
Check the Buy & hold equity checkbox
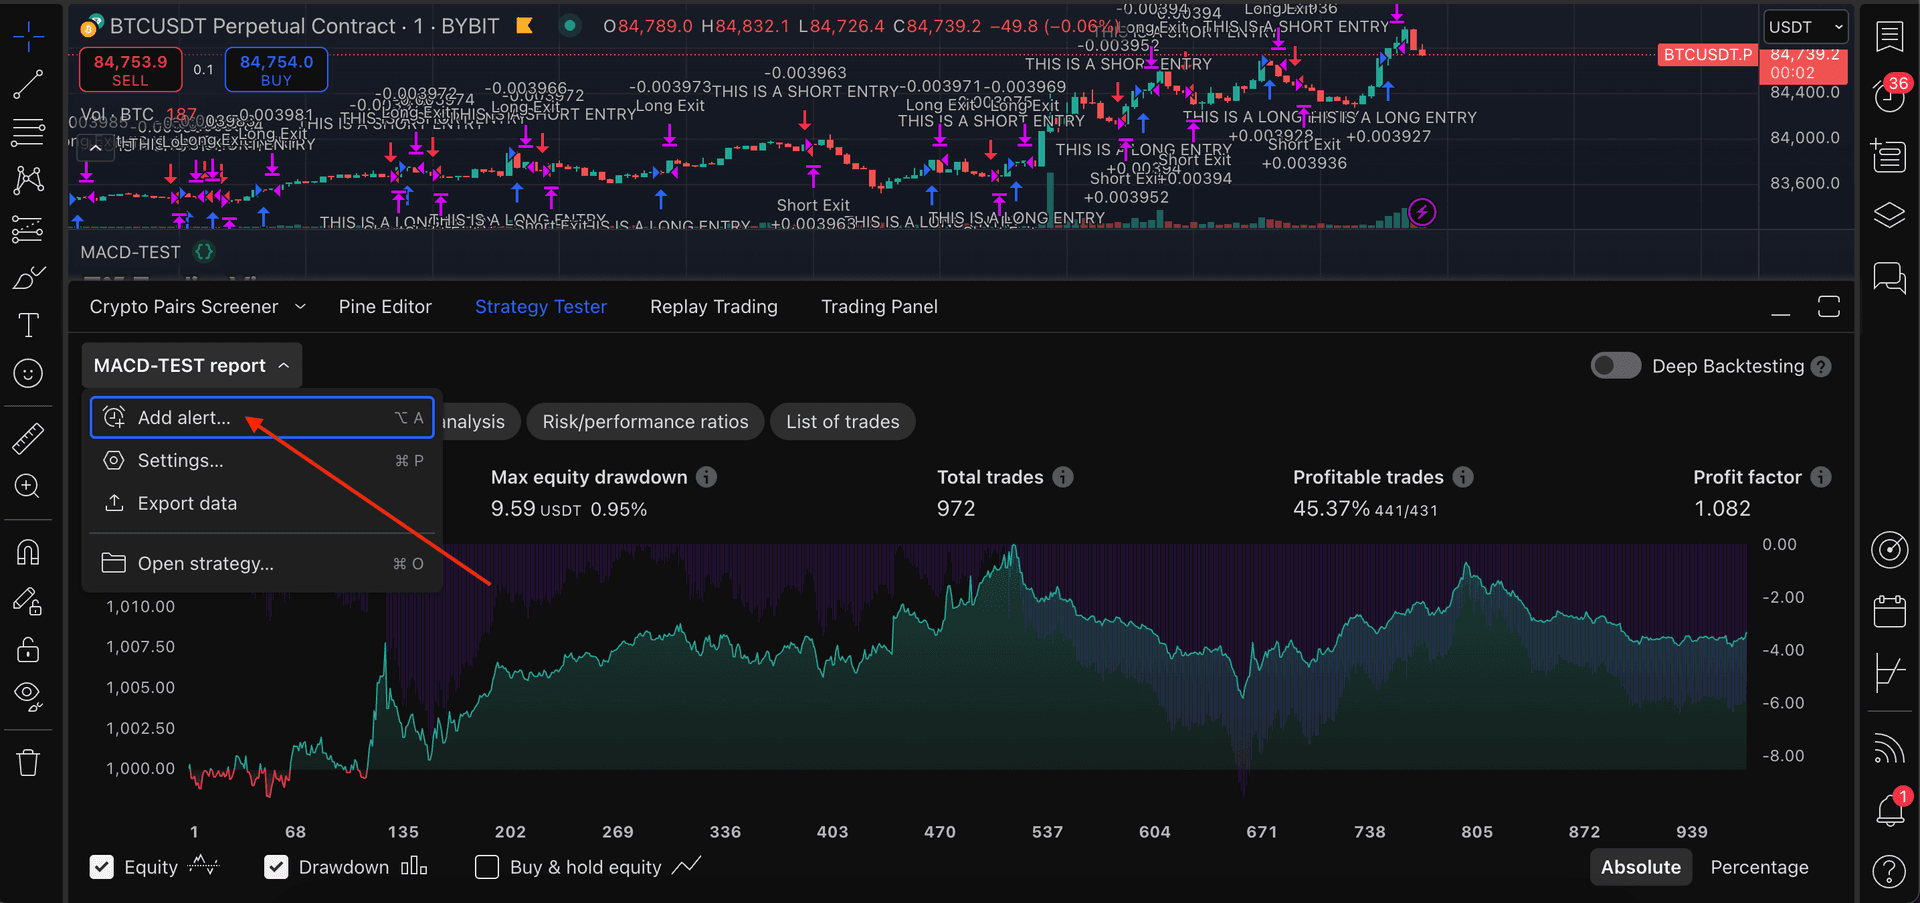[x=487, y=867]
